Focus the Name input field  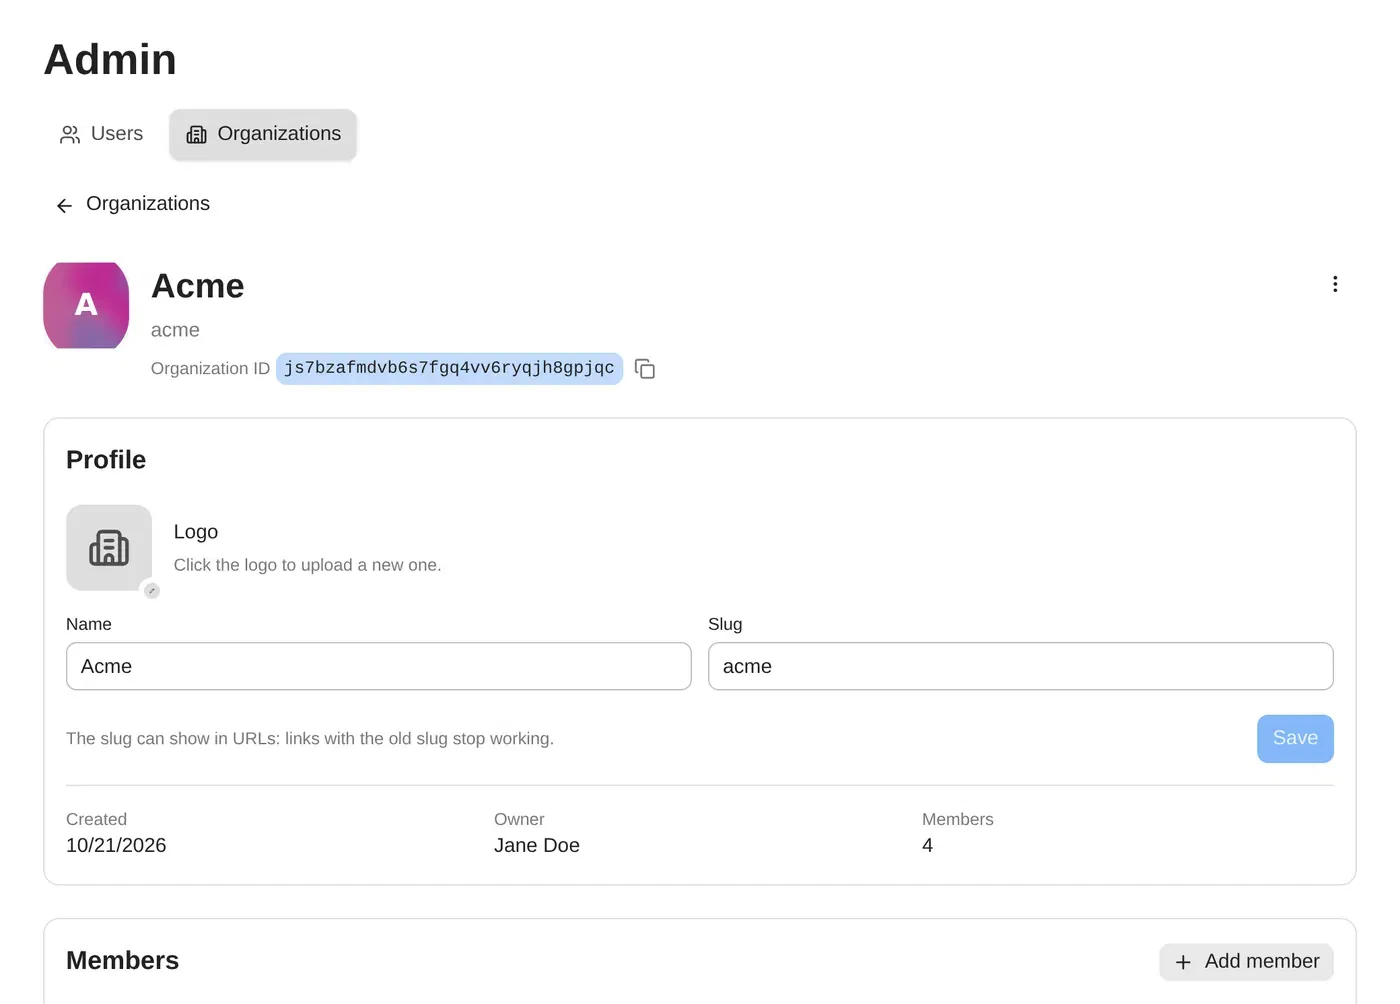tap(379, 666)
